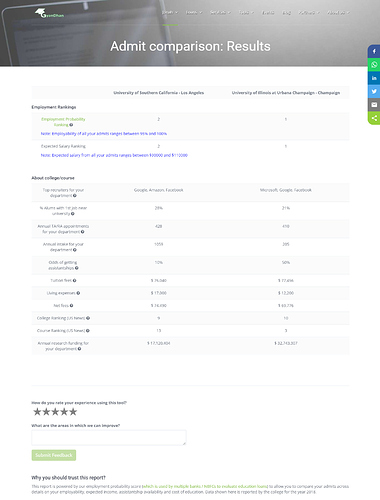380x500 pixels.
Task: Open help icon for Odds of getting assistantships
Action: pos(77,268)
